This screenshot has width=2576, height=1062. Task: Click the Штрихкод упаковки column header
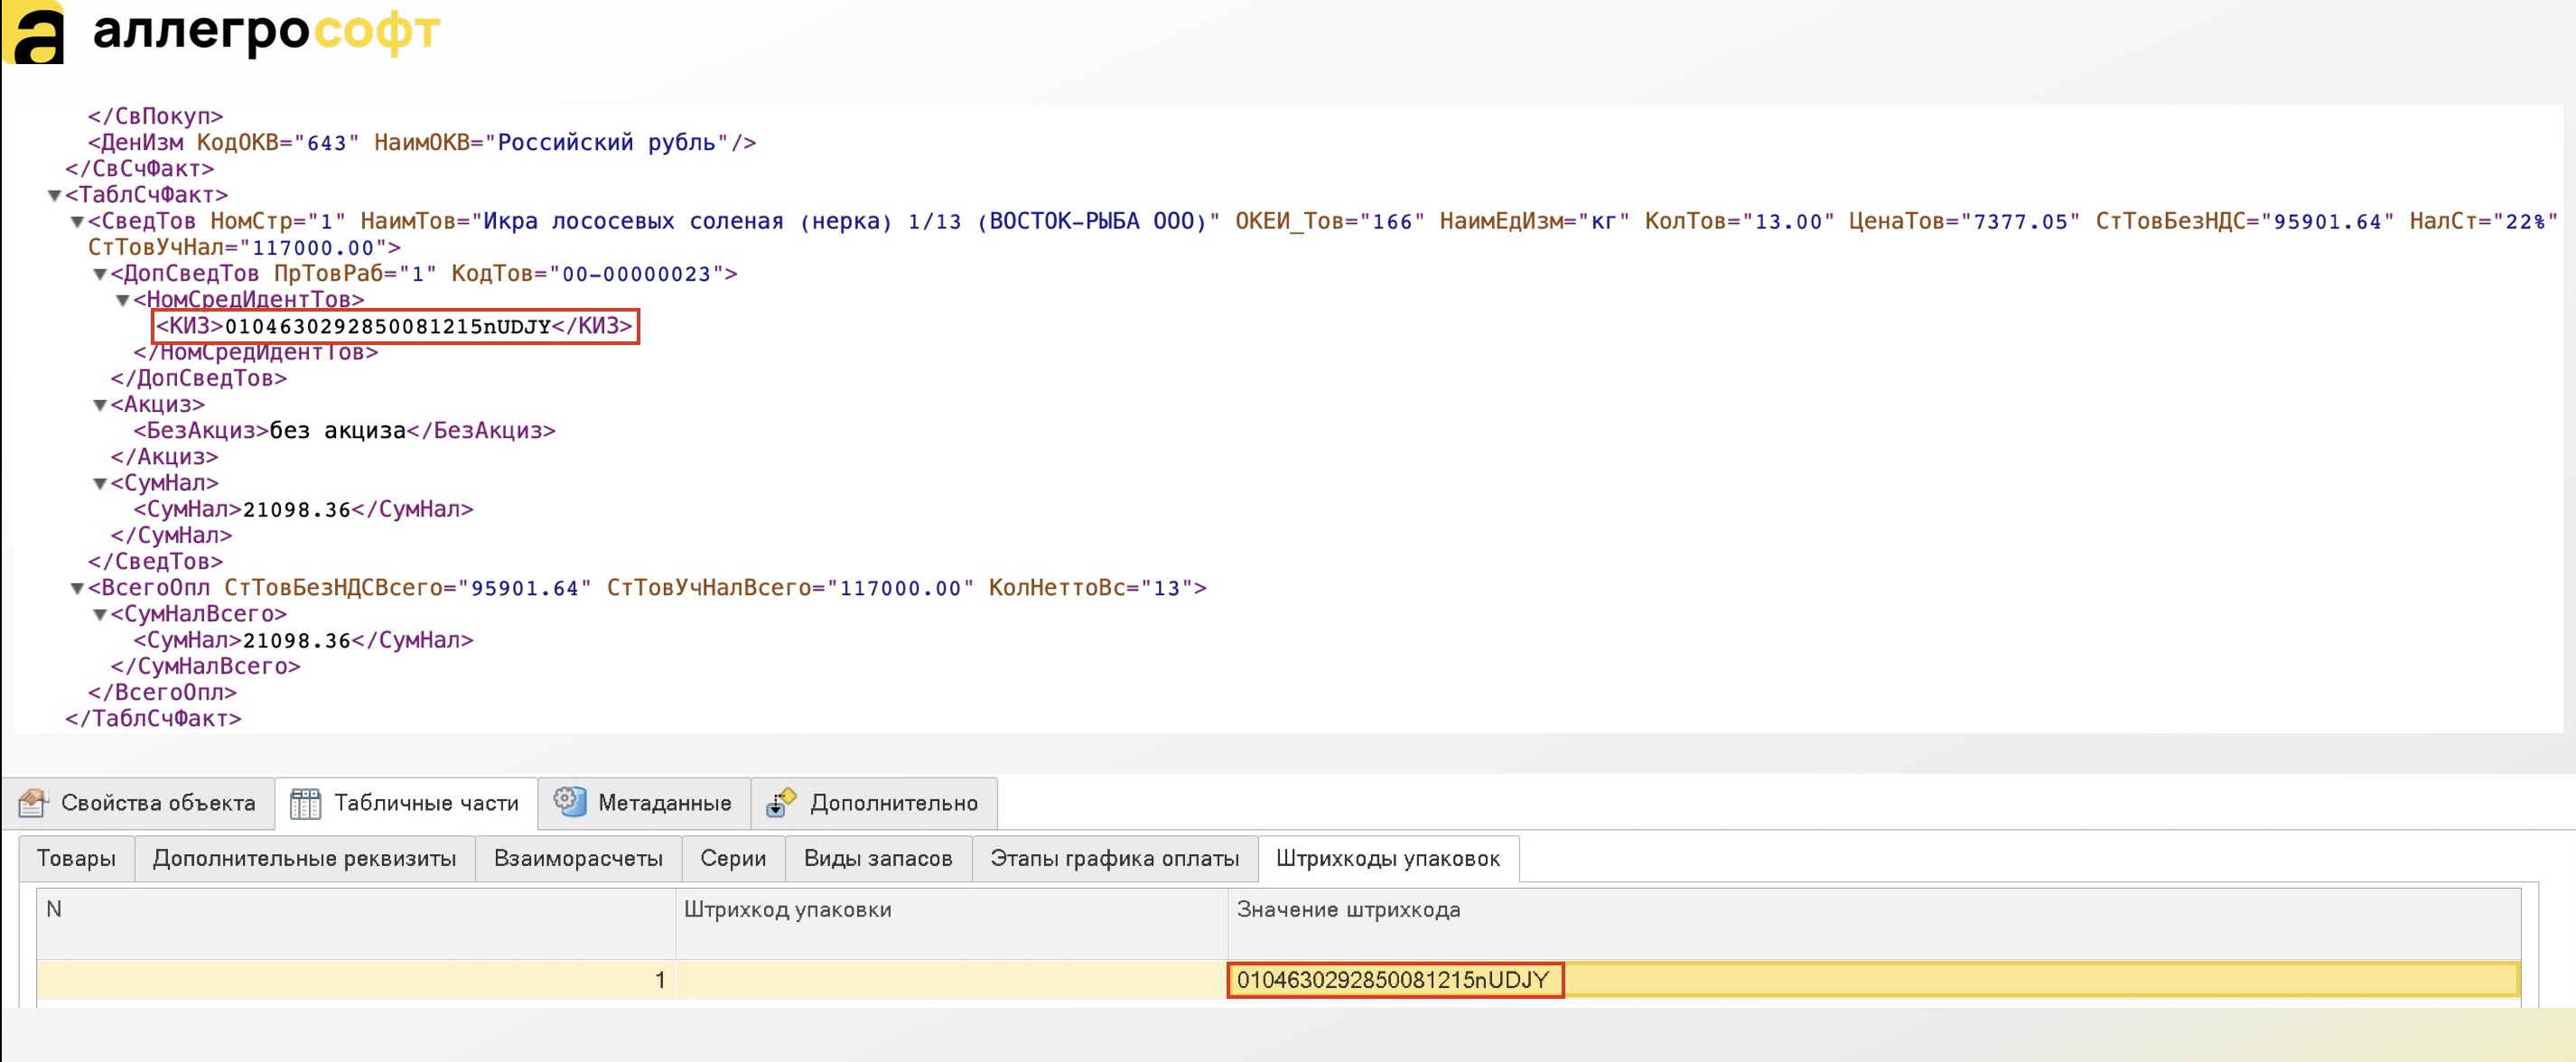coord(951,923)
